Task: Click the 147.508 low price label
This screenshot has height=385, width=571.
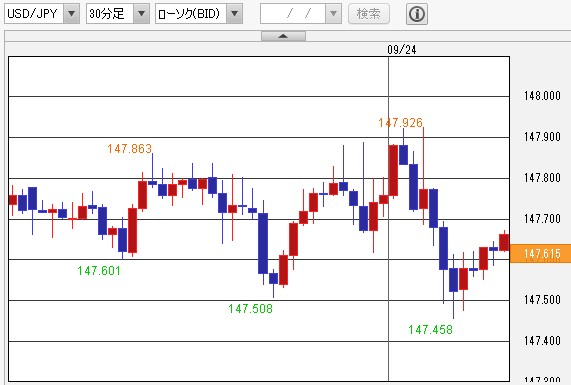Action: tap(250, 309)
